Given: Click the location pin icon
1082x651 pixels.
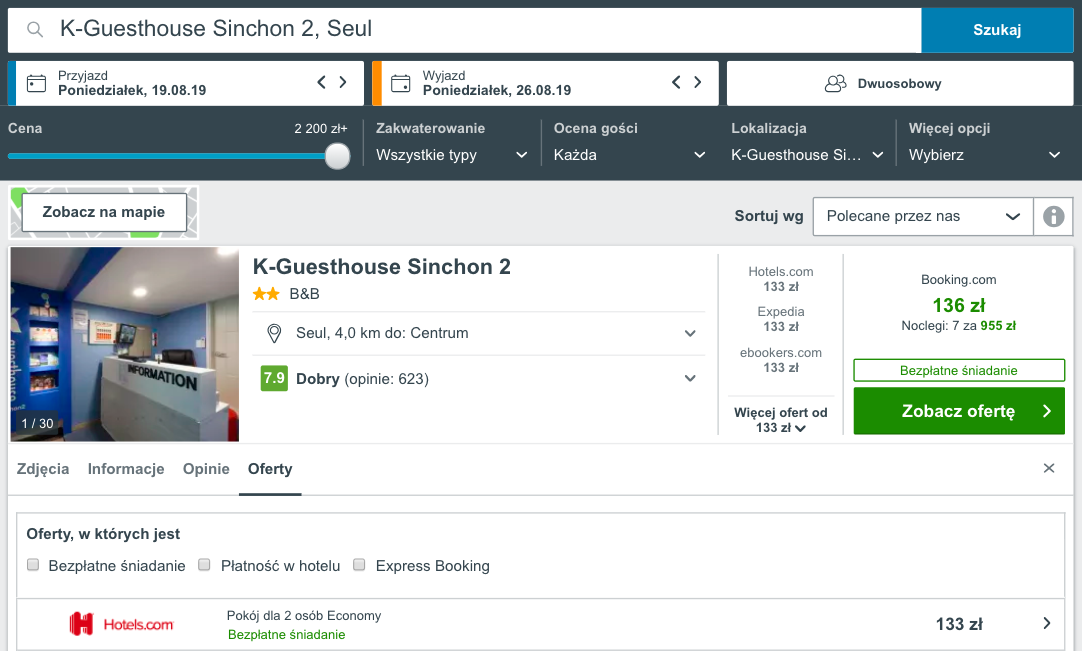Looking at the screenshot, I should click(274, 333).
